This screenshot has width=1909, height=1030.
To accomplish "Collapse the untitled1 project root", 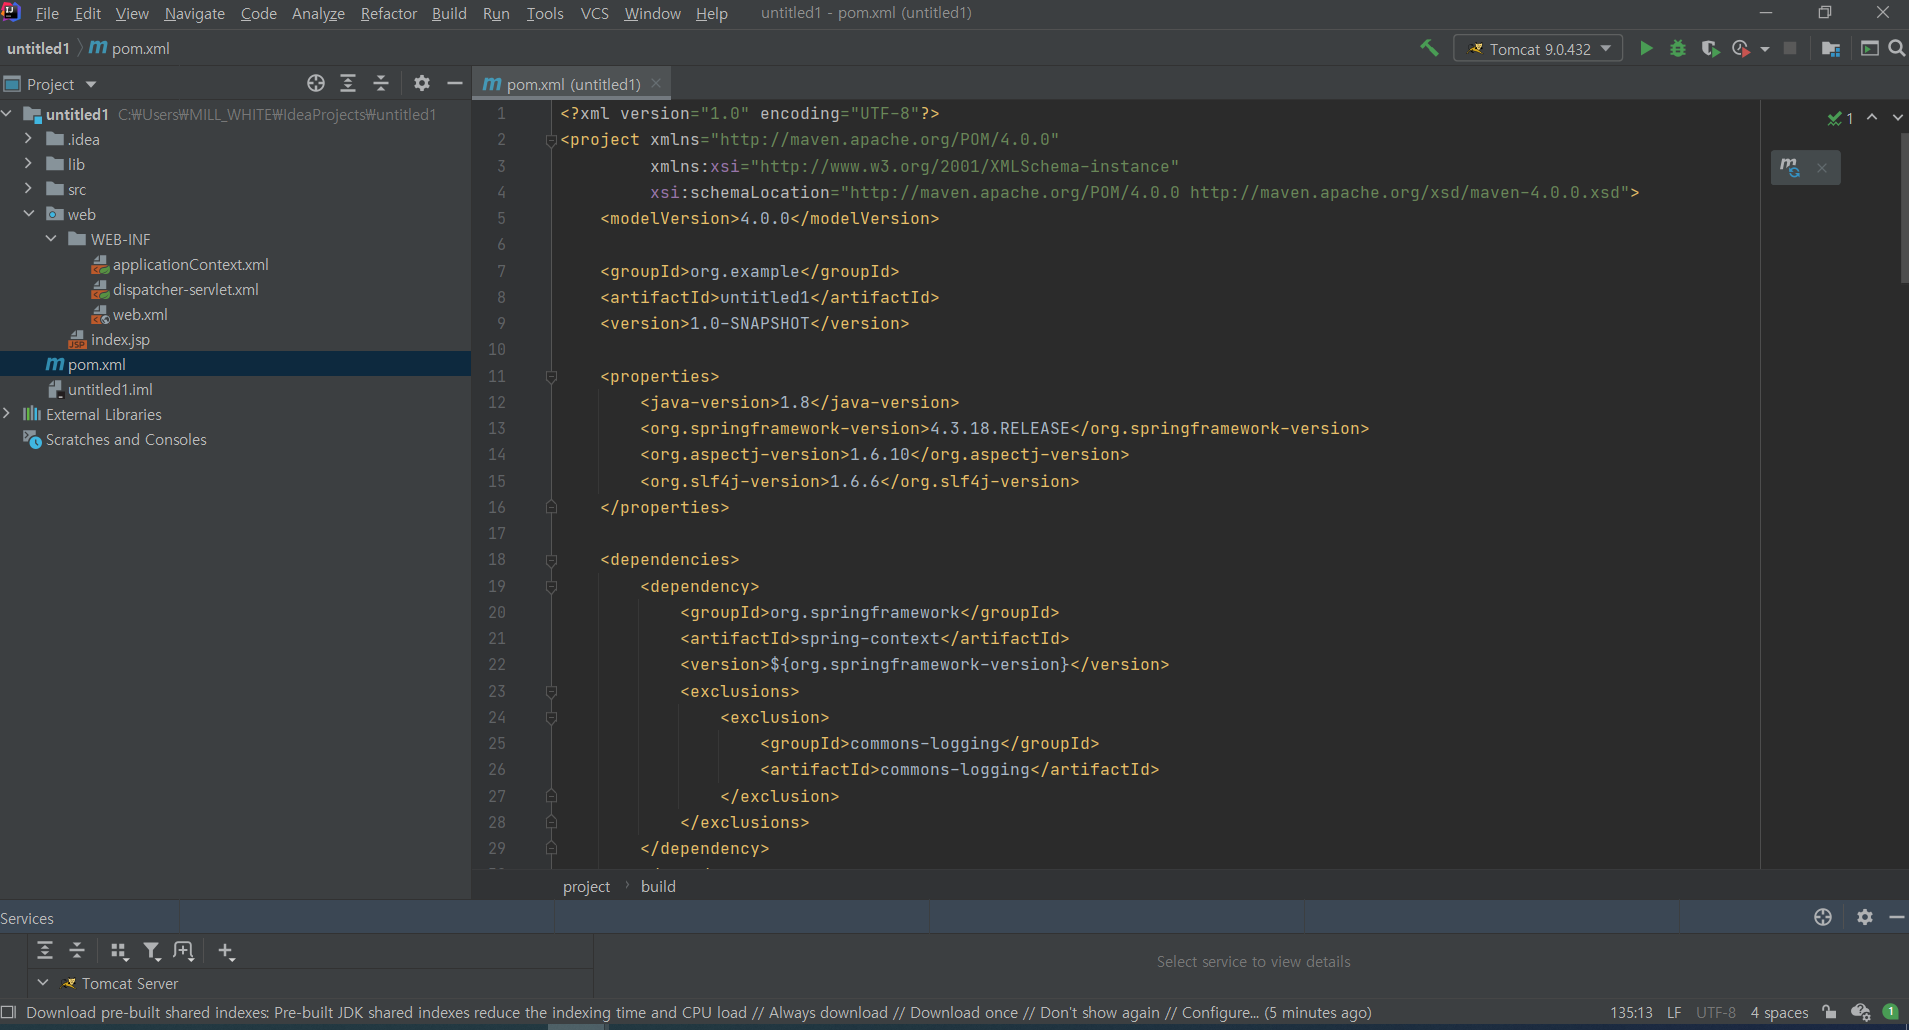I will [x=7, y=114].
